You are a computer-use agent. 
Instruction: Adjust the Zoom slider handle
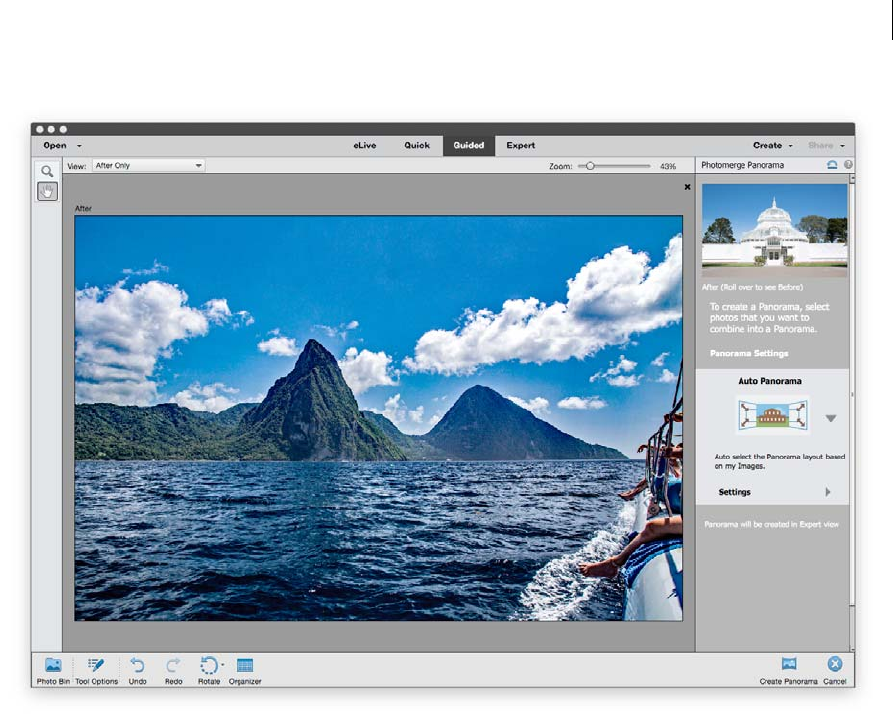591,166
